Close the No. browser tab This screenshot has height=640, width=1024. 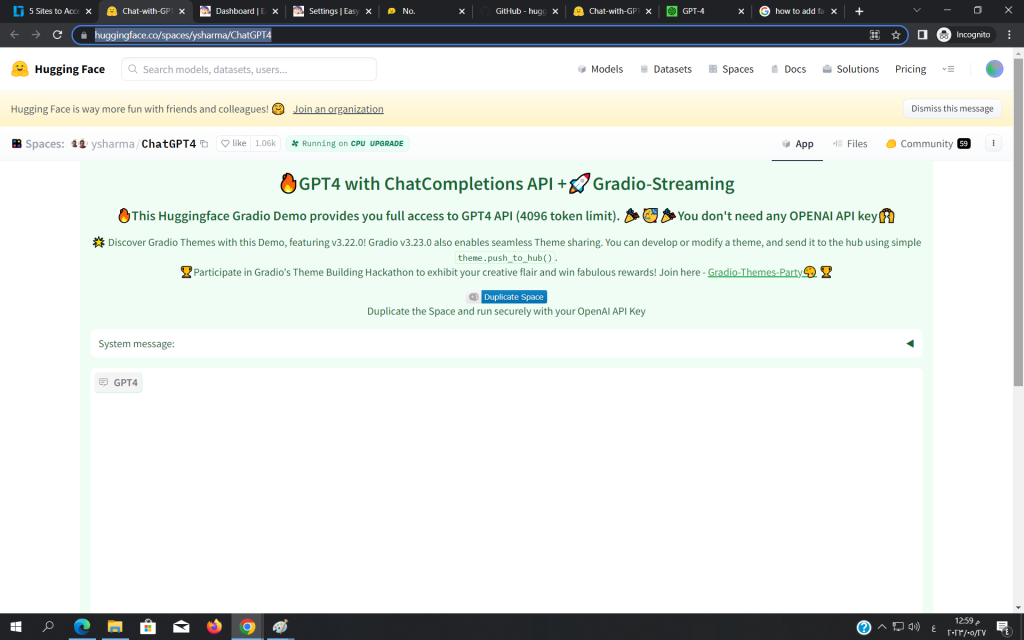click(462, 11)
